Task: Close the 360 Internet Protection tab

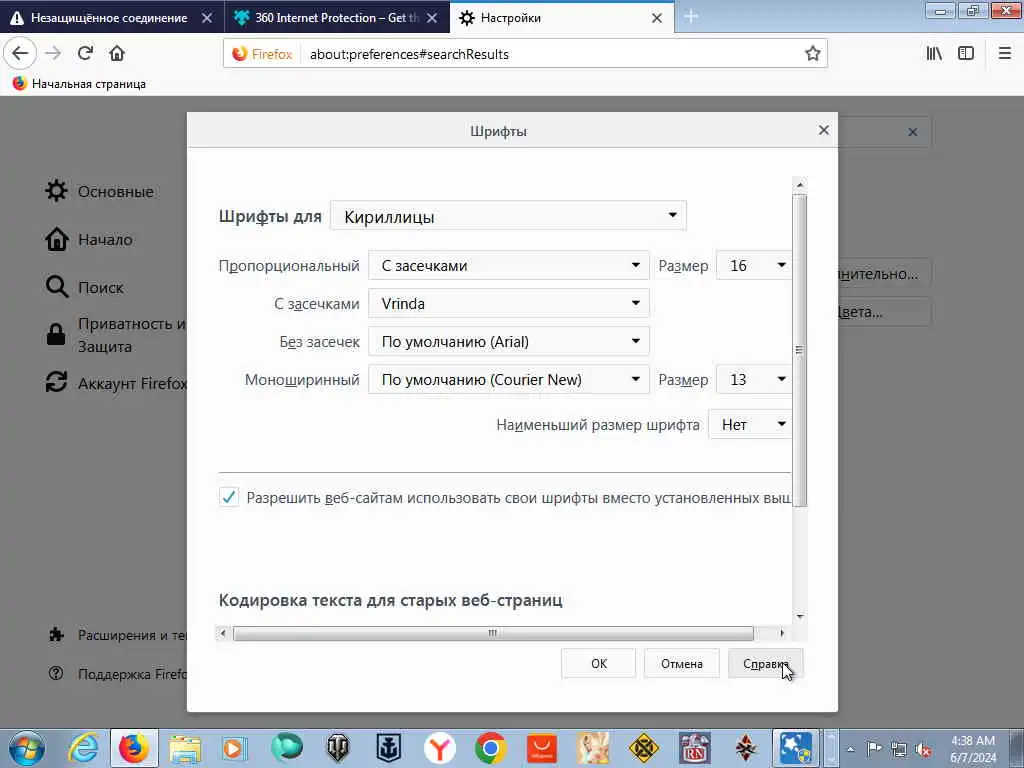Action: 432,18
